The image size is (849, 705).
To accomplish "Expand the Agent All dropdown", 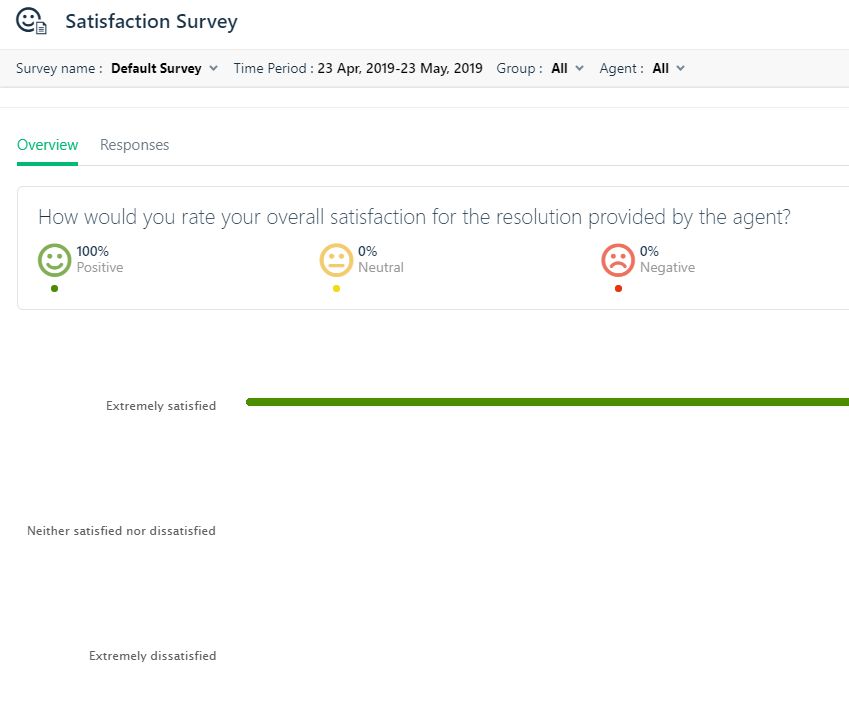I will click(669, 68).
